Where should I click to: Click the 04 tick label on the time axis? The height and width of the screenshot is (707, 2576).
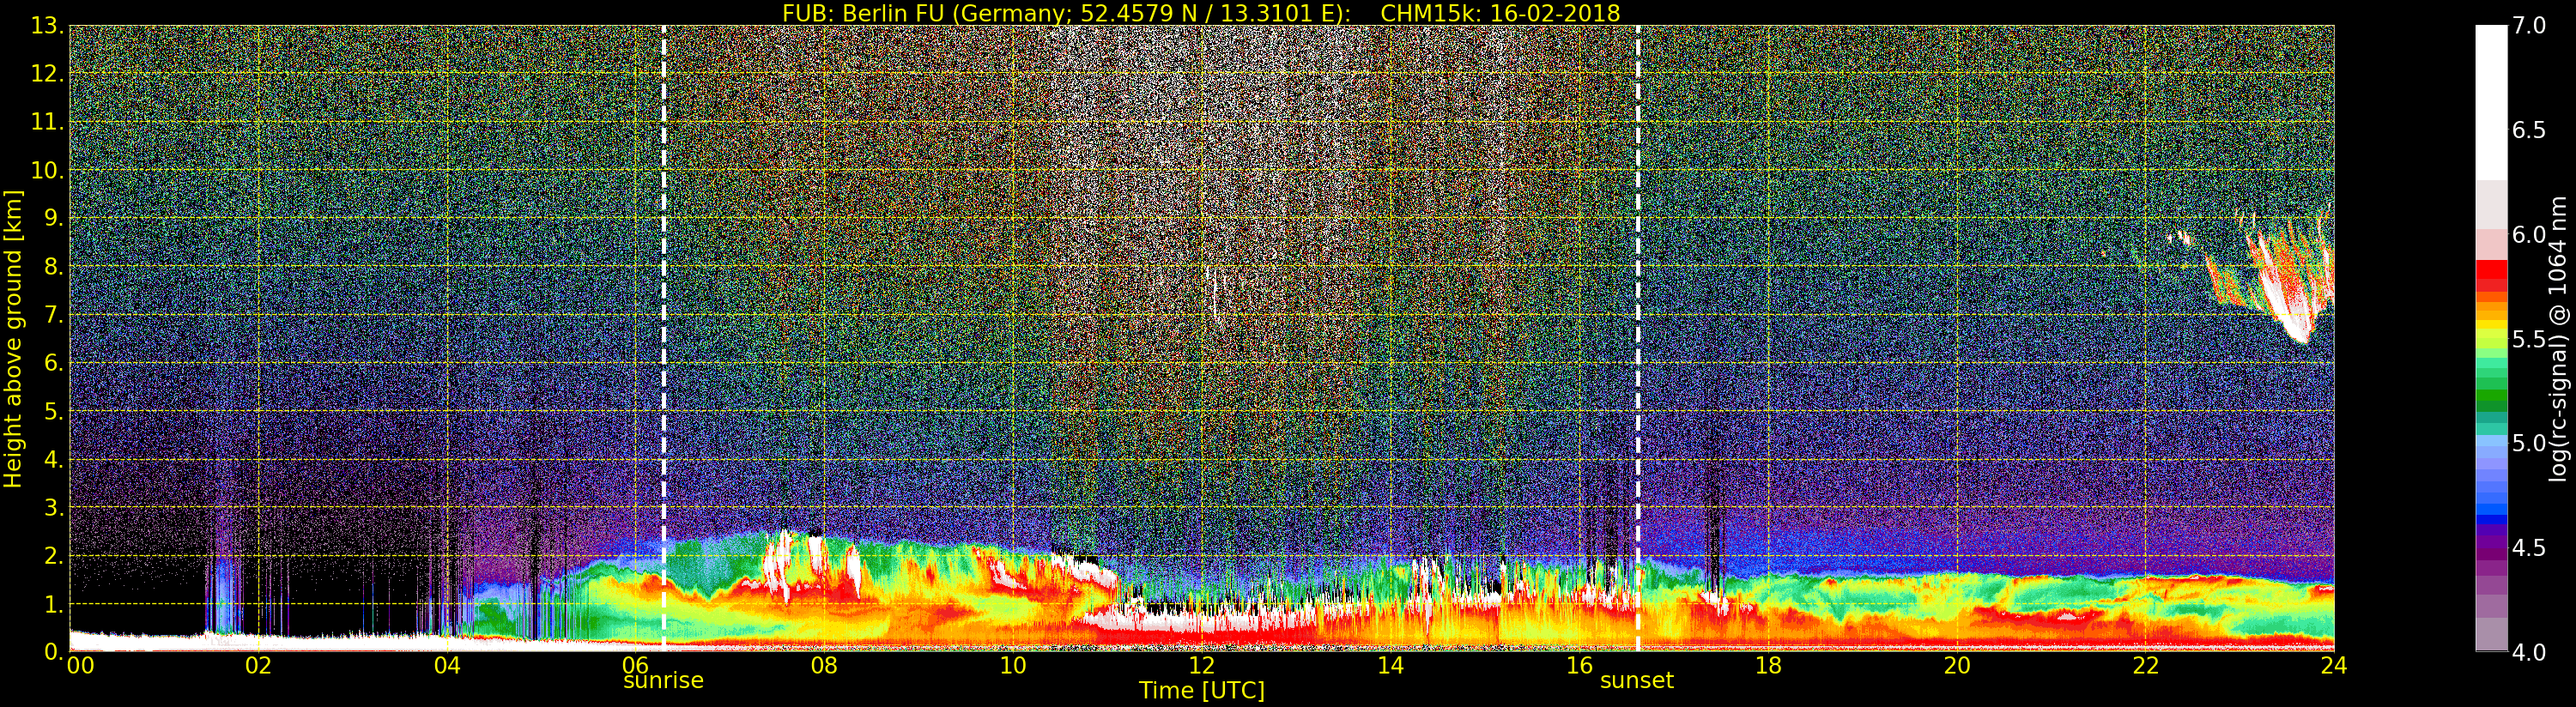click(447, 666)
